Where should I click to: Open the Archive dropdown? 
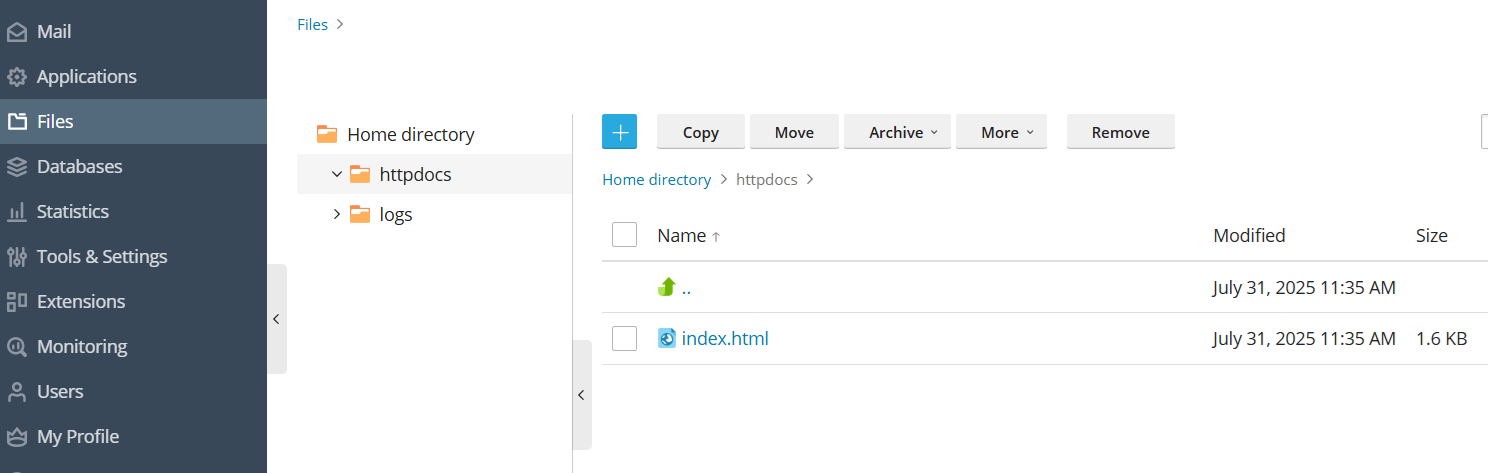[x=898, y=132]
